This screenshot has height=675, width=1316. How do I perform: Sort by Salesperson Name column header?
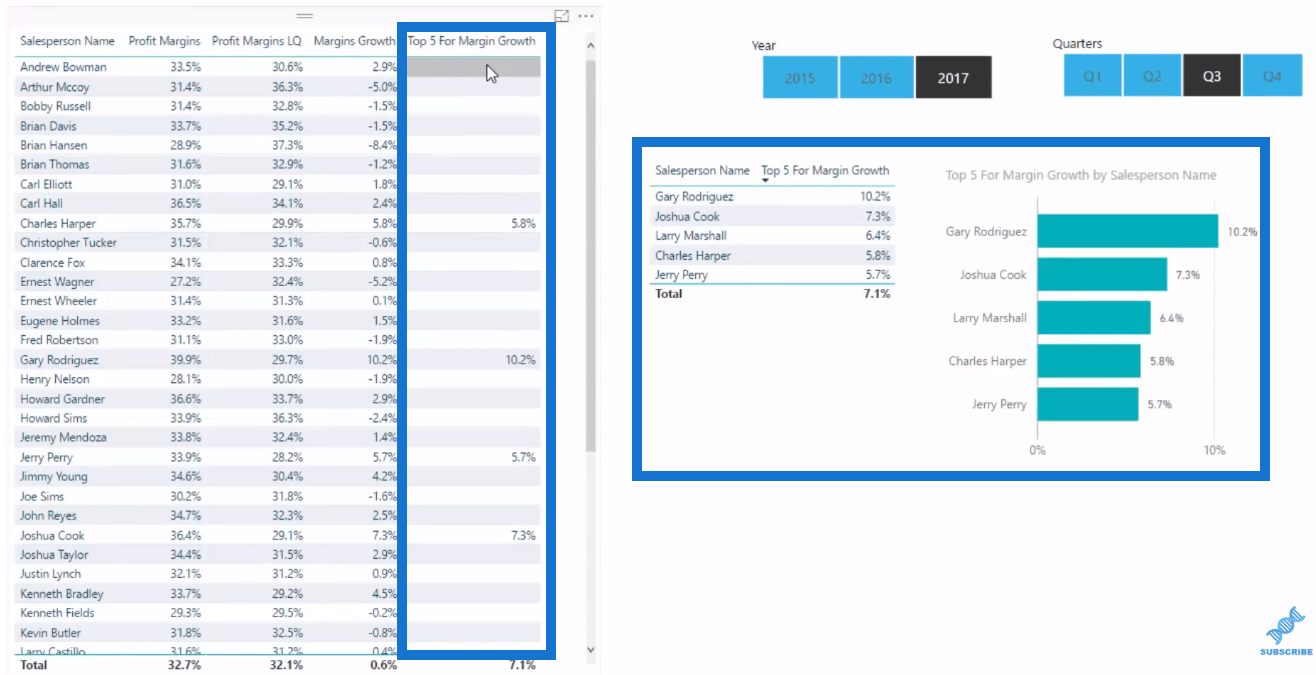click(x=67, y=41)
